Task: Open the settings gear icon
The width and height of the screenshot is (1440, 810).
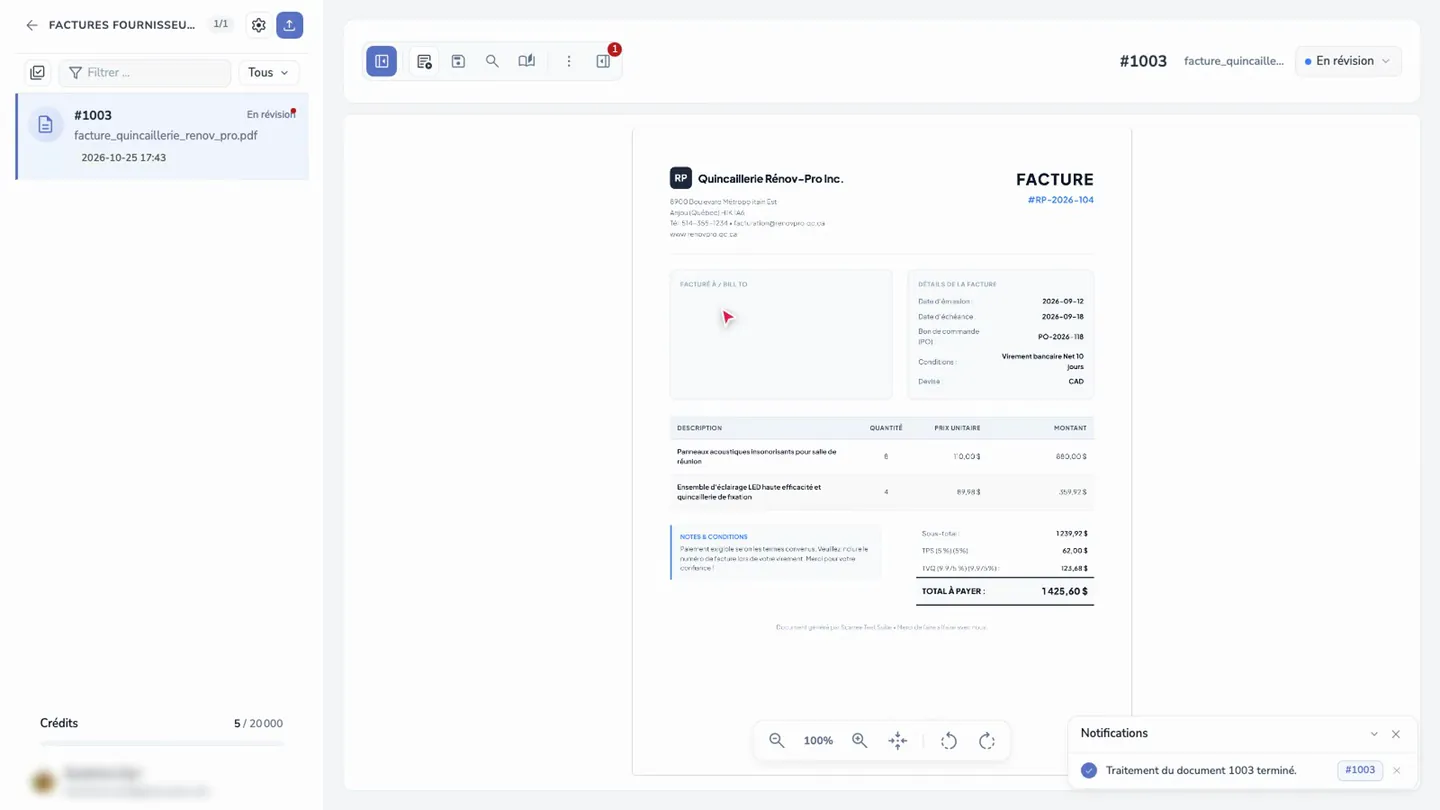Action: tap(259, 25)
